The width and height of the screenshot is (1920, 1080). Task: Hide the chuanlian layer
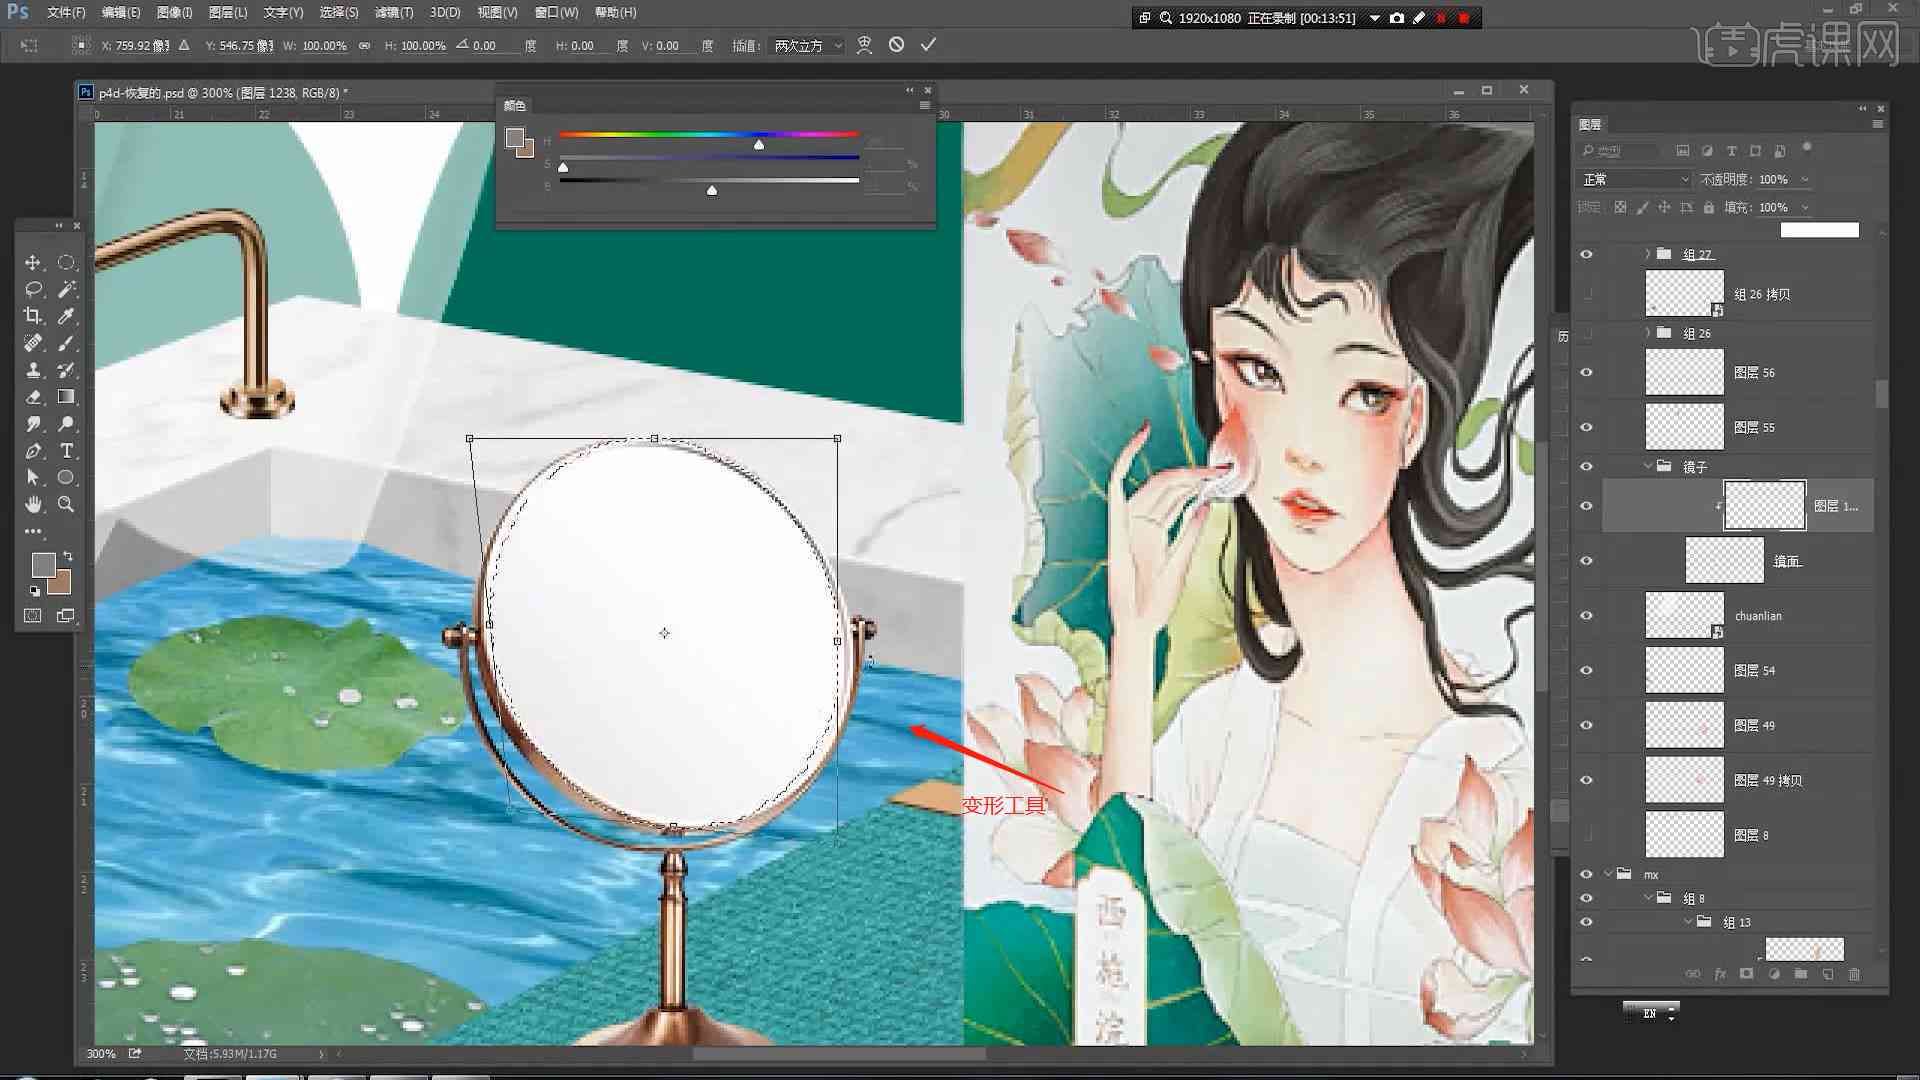tap(1586, 616)
